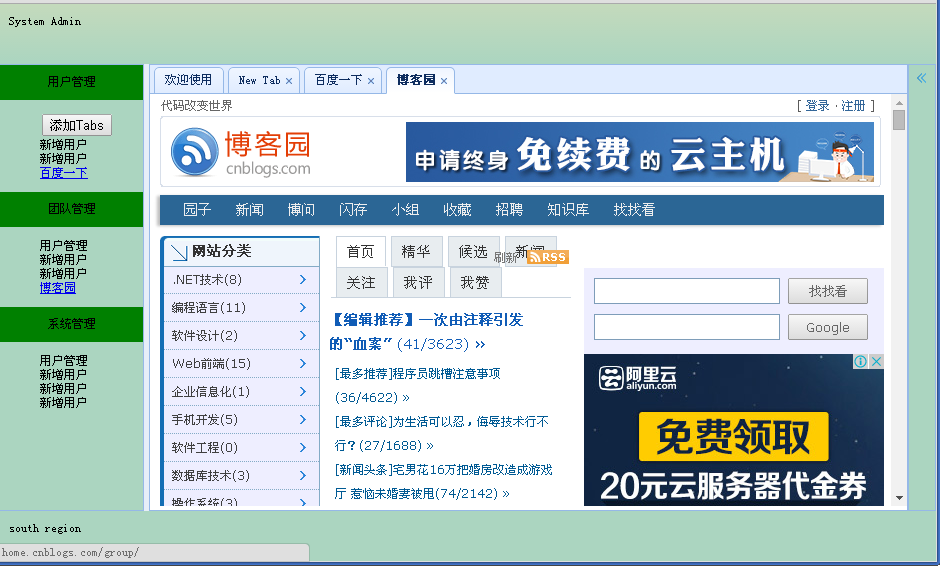This screenshot has width=940, height=566.
Task: Click the 博客园 cnblogs logo
Action: 240,152
